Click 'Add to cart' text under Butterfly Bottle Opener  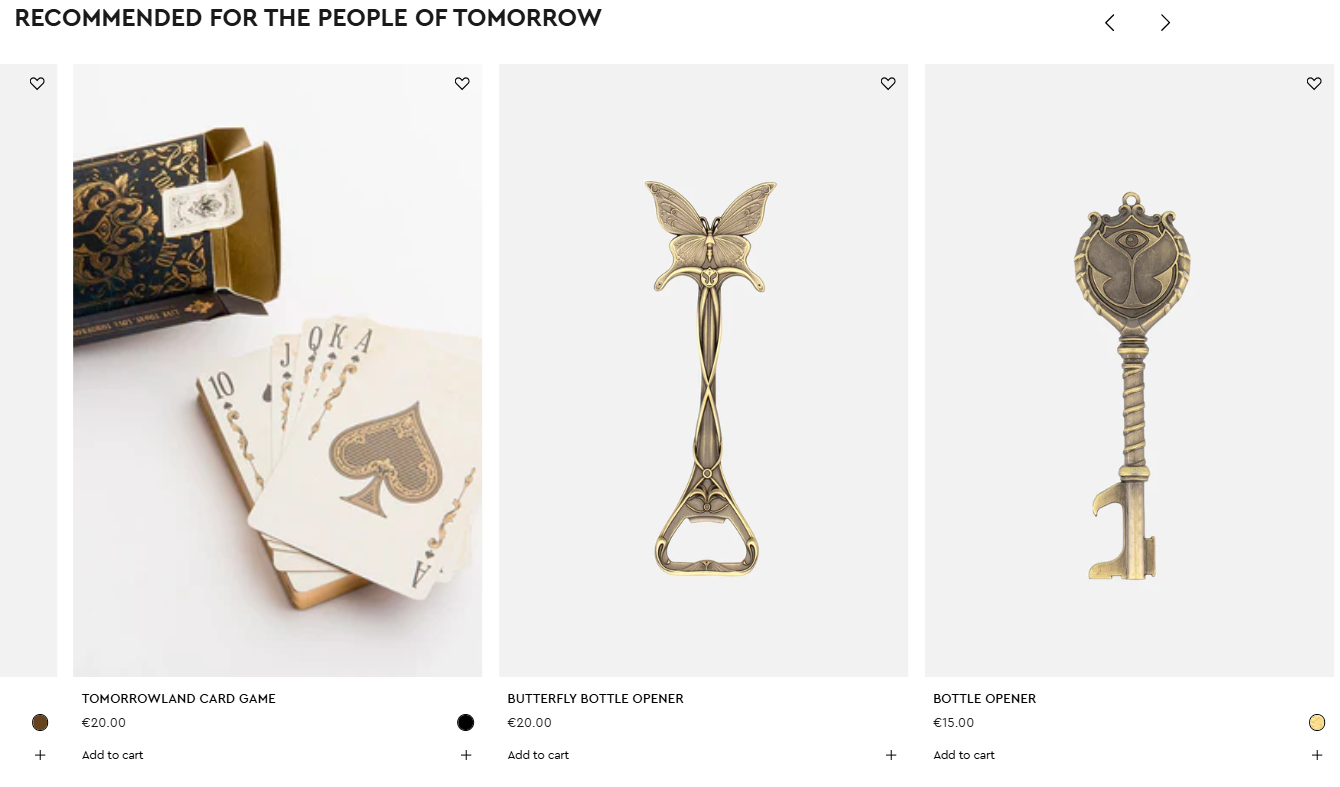538,755
